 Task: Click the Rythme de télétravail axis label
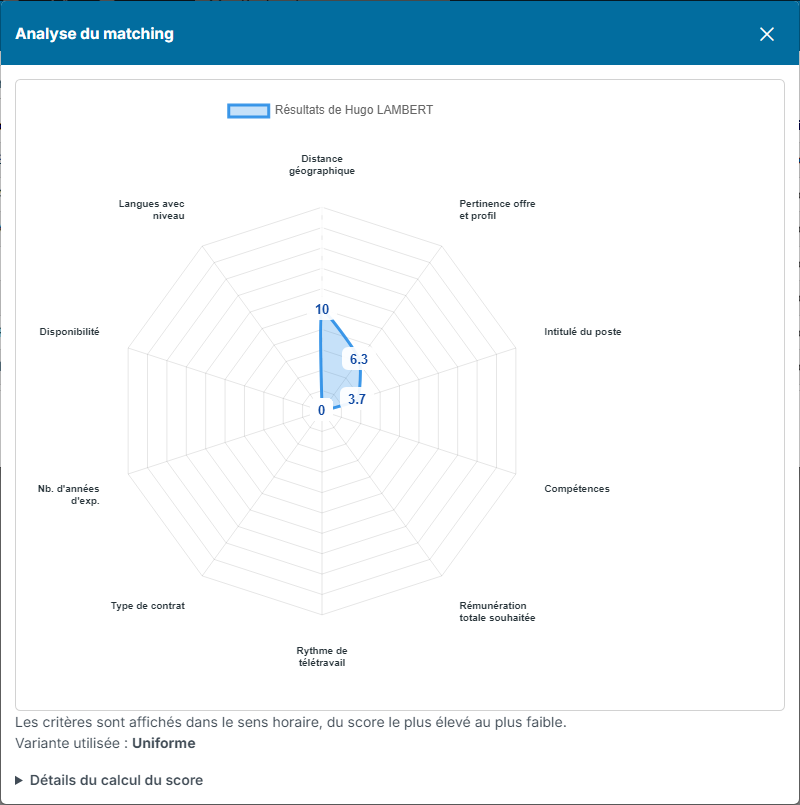(x=322, y=657)
